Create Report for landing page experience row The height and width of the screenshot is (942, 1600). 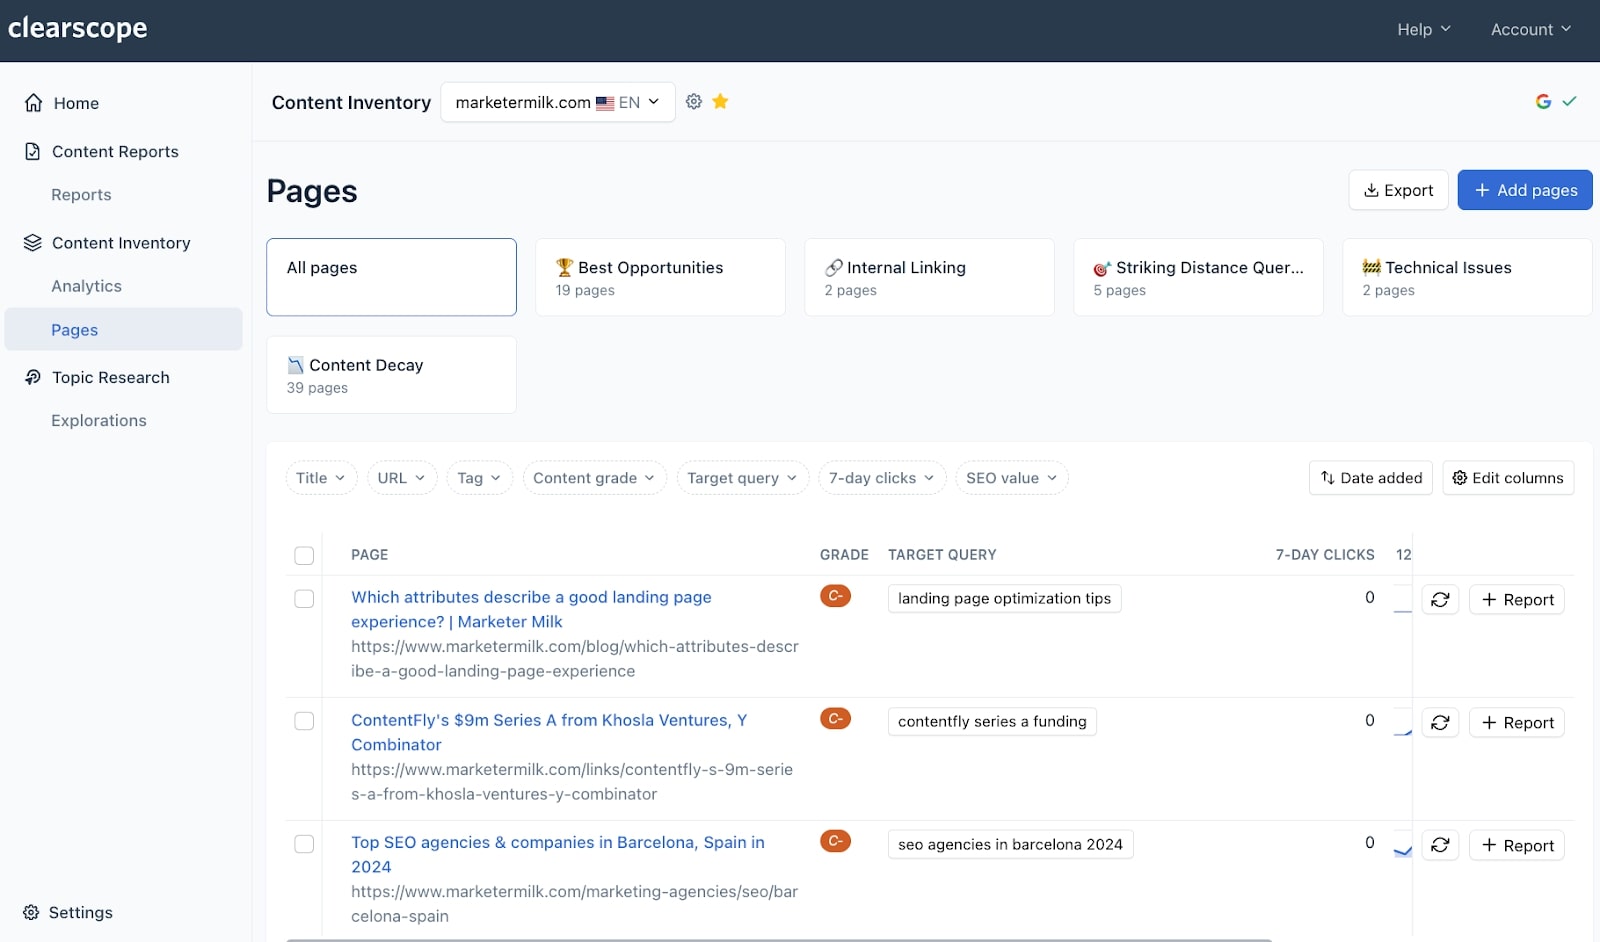tap(1517, 600)
